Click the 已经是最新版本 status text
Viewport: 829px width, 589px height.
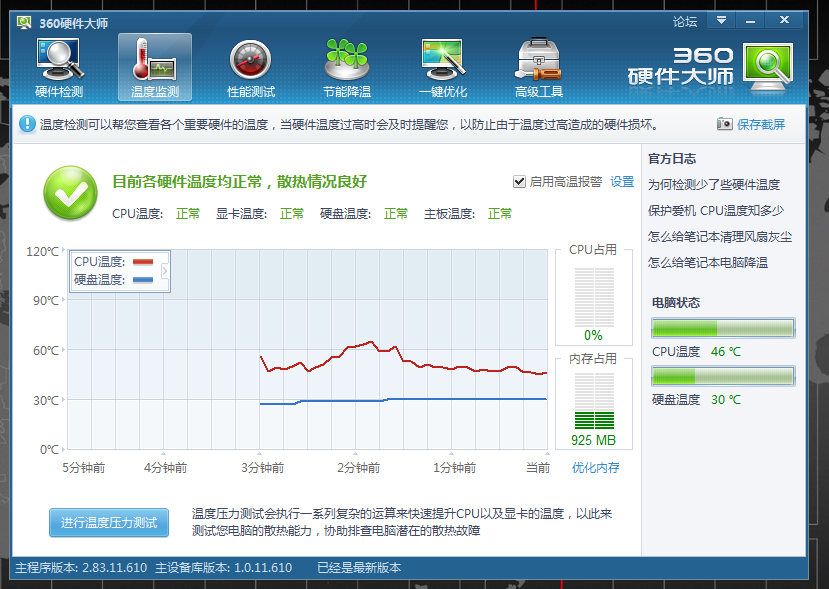[x=359, y=568]
